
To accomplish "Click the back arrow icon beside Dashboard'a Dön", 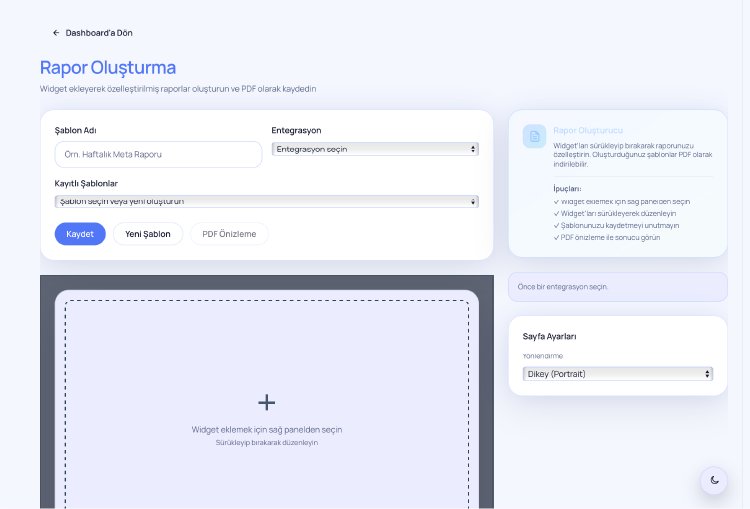I will click(x=56, y=33).
